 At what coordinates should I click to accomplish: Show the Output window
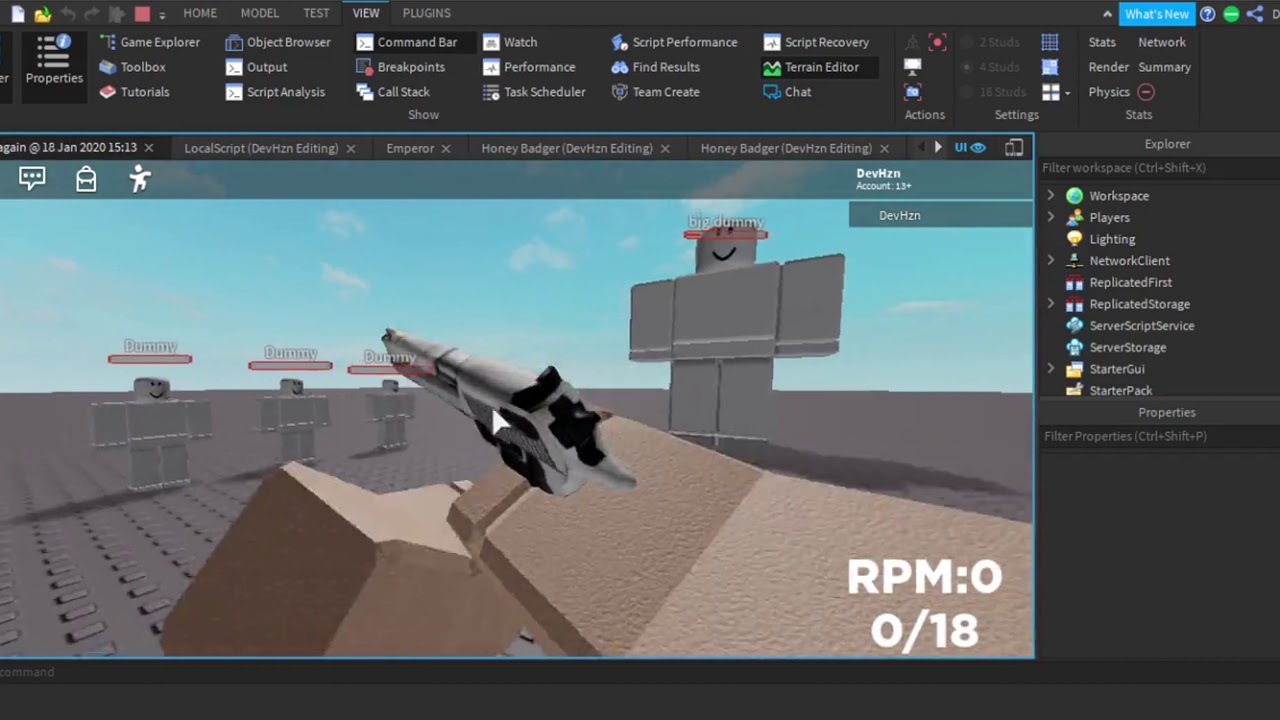(x=256, y=67)
